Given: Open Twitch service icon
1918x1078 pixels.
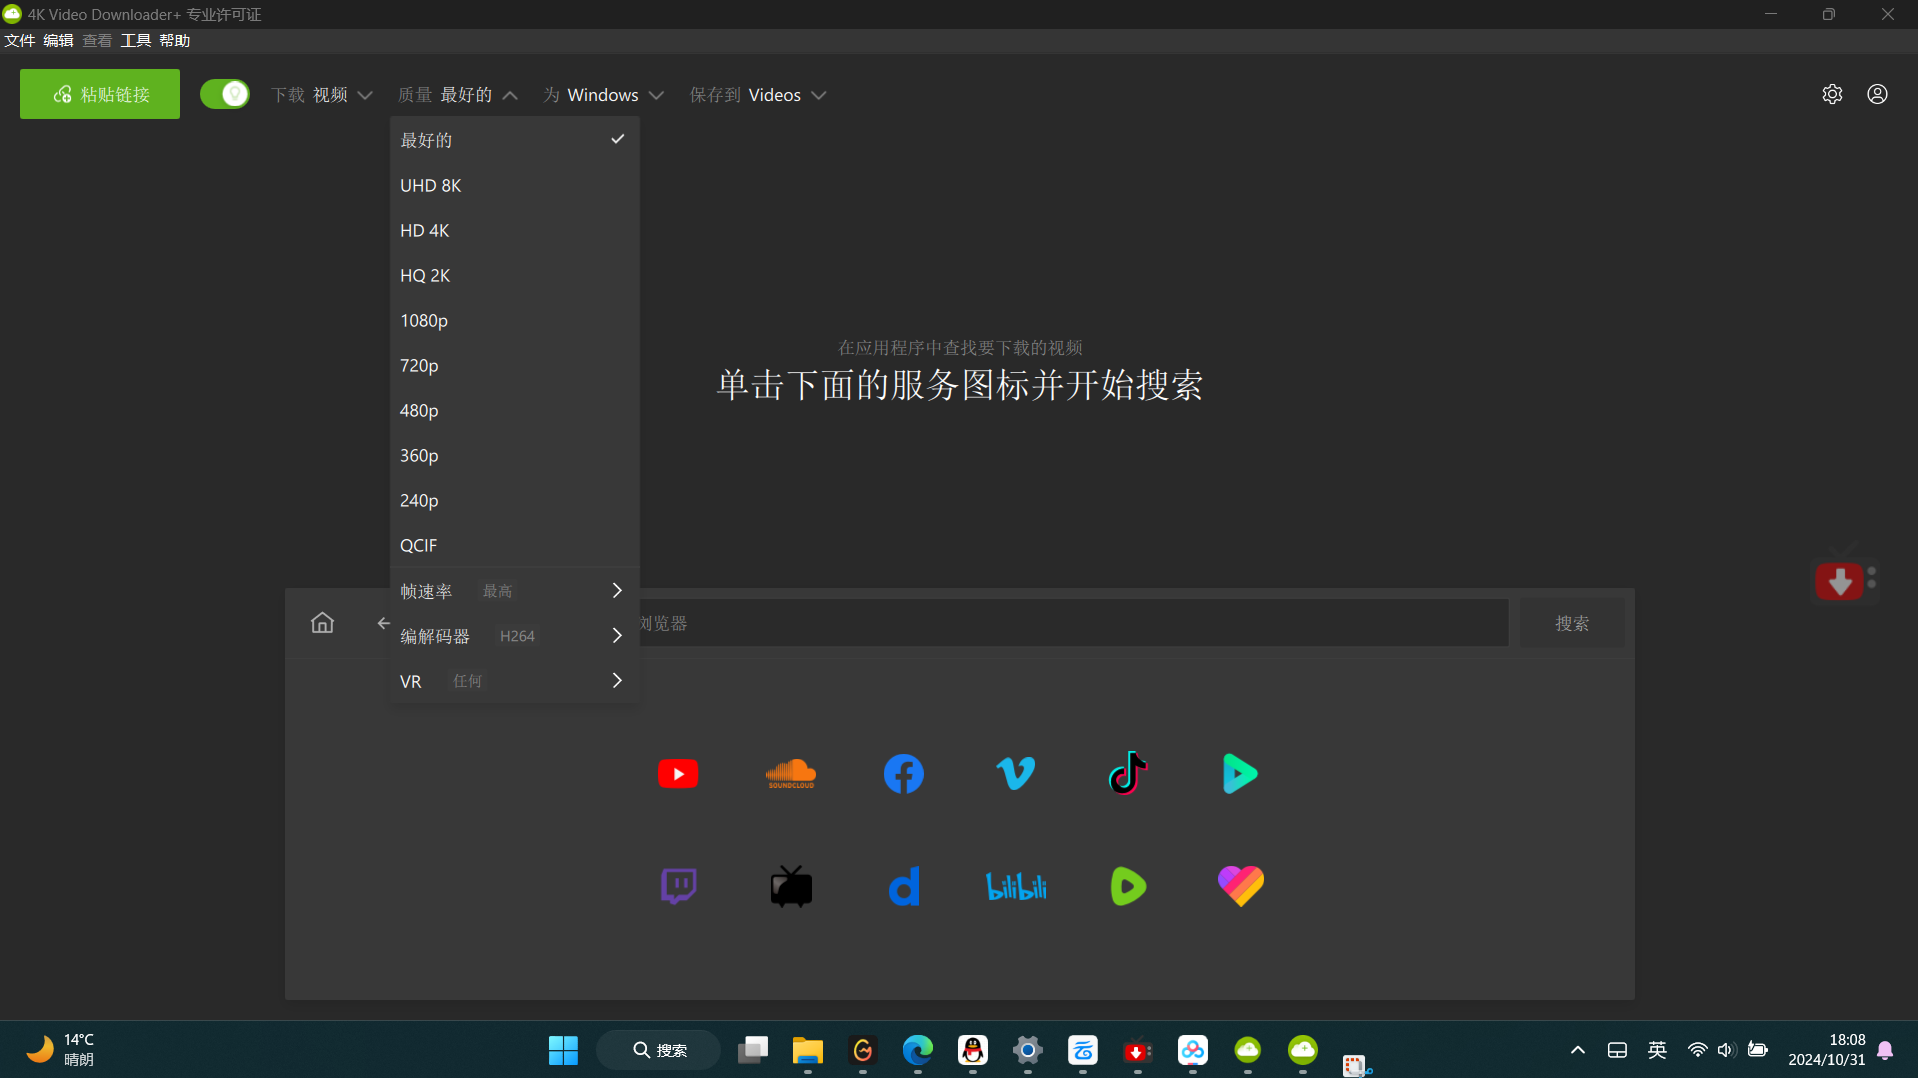Looking at the screenshot, I should pos(678,886).
